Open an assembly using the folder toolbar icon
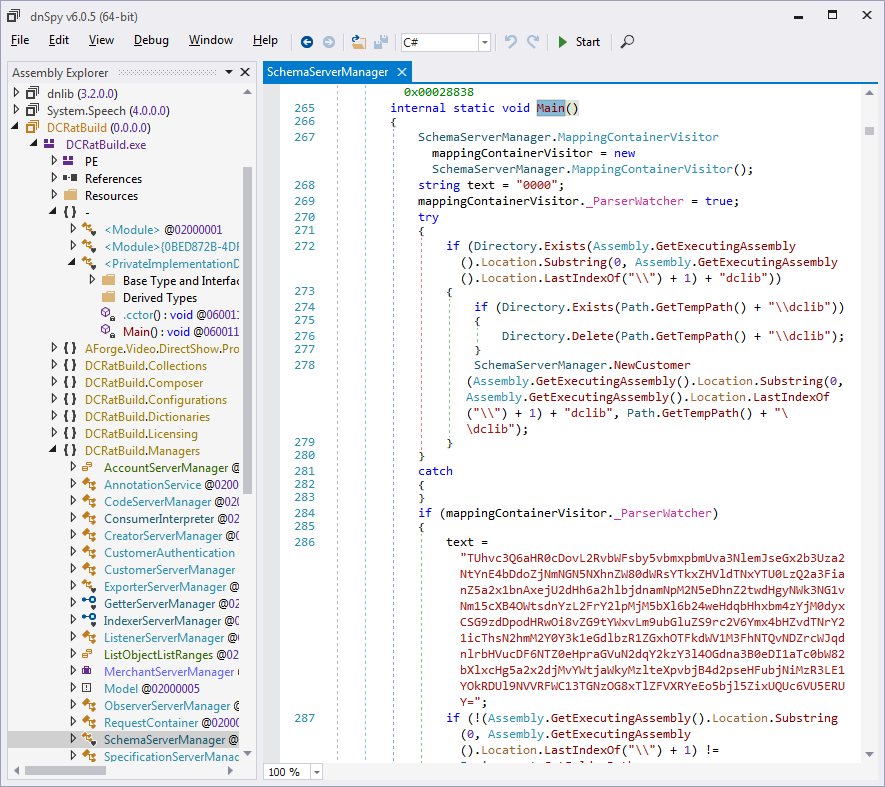The image size is (885, 787). [x=358, y=42]
